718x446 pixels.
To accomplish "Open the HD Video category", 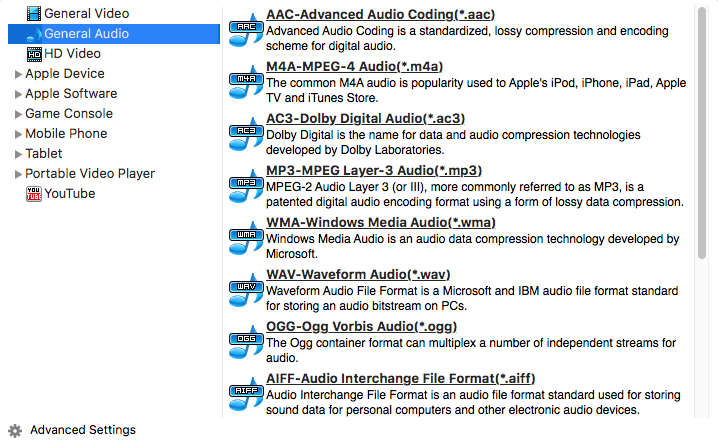I will coord(72,53).
